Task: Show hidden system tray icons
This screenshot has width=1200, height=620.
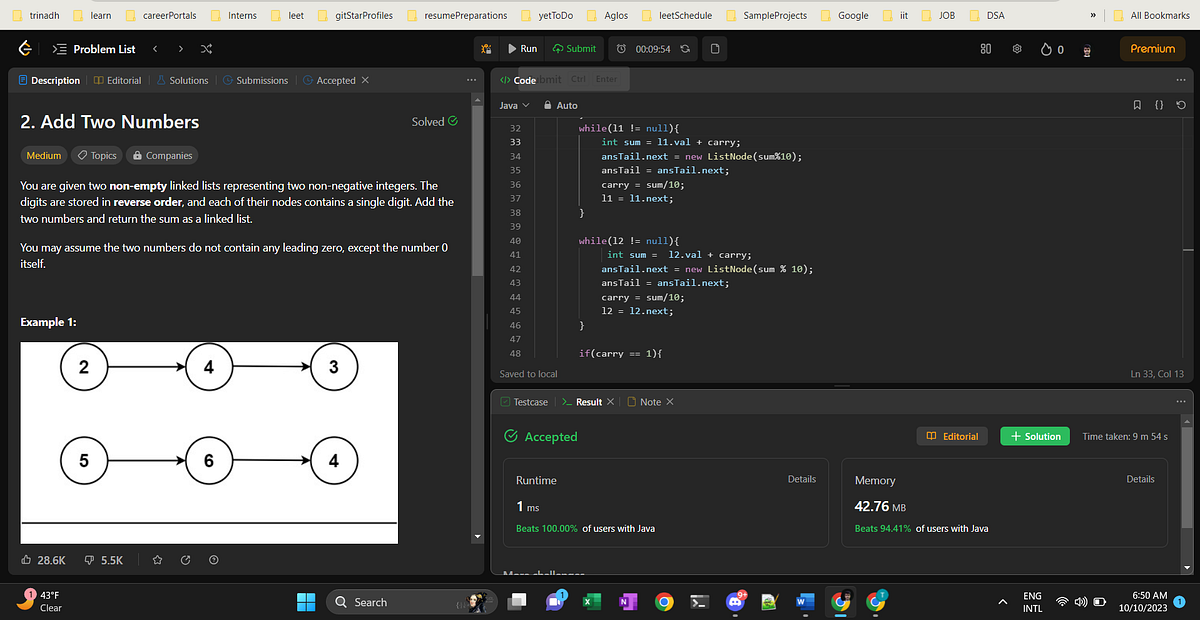Action: coord(1003,602)
